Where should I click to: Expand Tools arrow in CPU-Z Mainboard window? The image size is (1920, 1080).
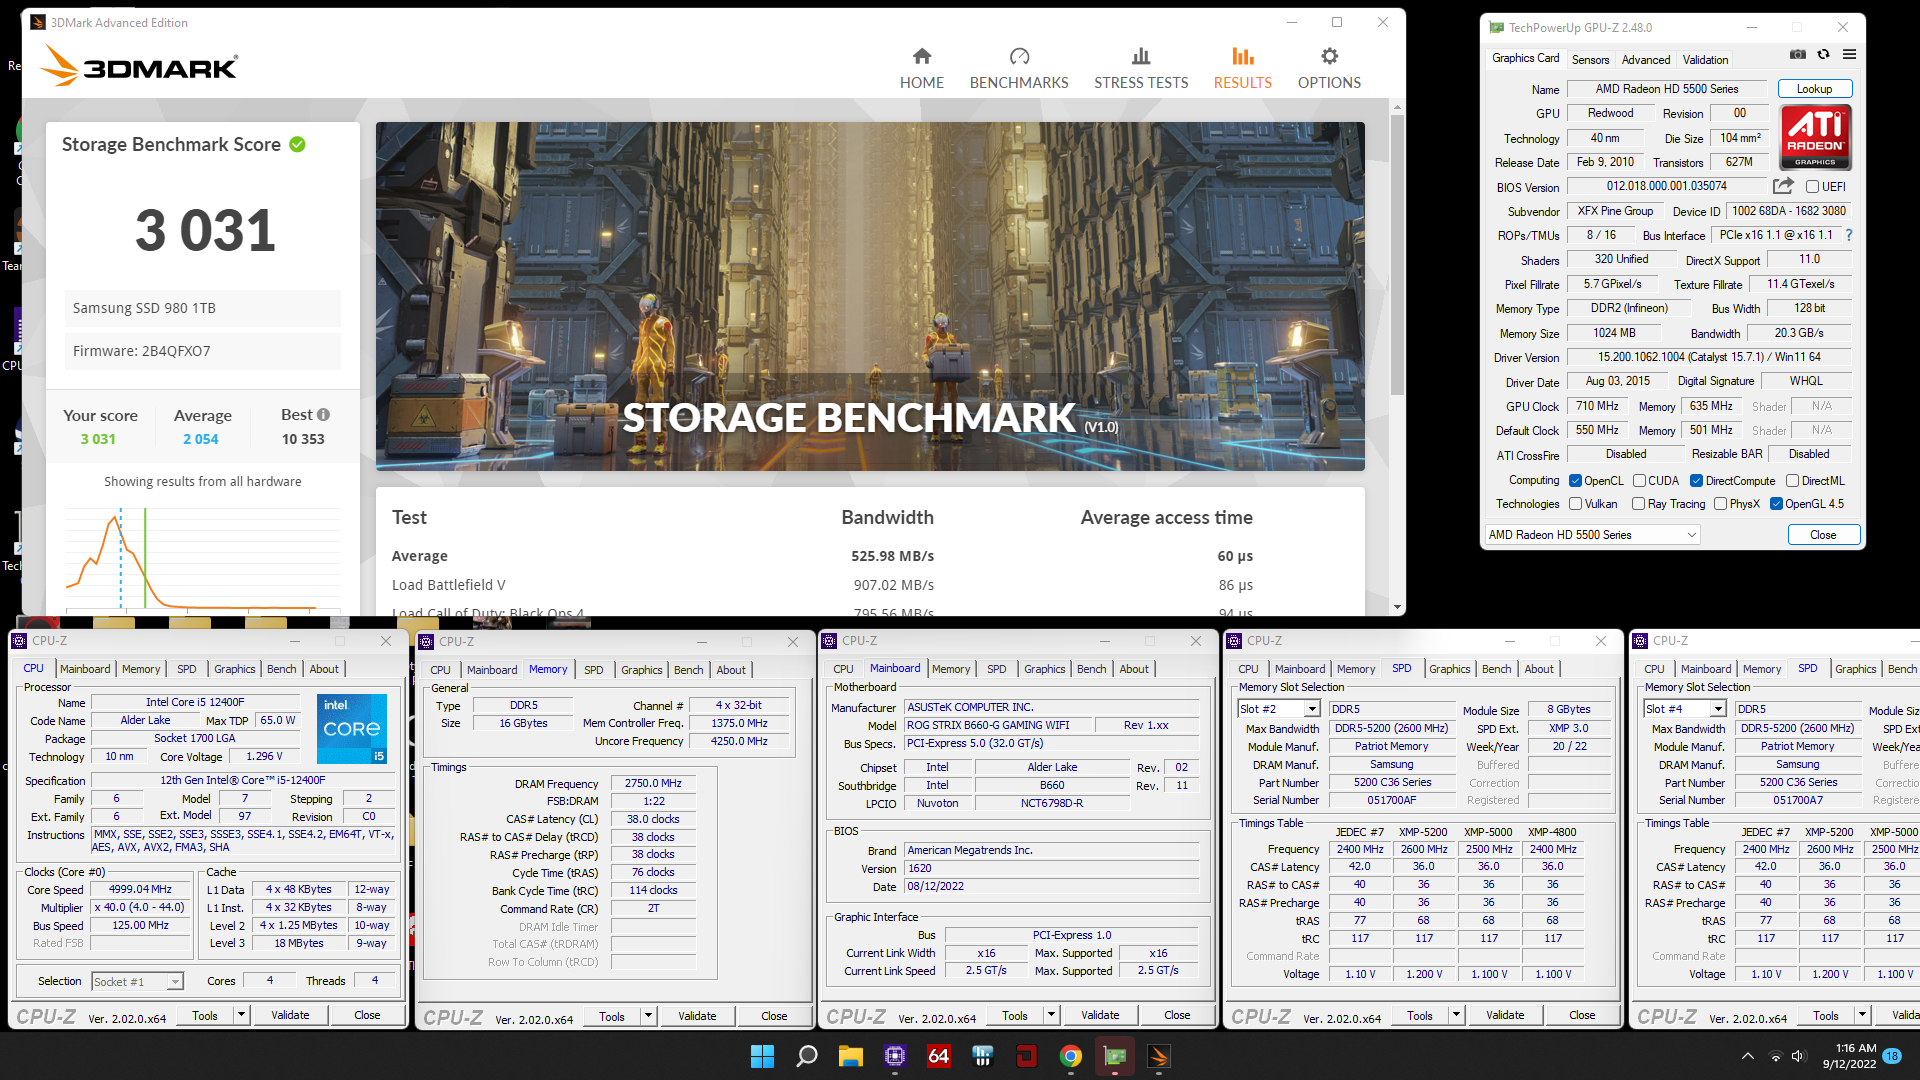pos(1051,1015)
